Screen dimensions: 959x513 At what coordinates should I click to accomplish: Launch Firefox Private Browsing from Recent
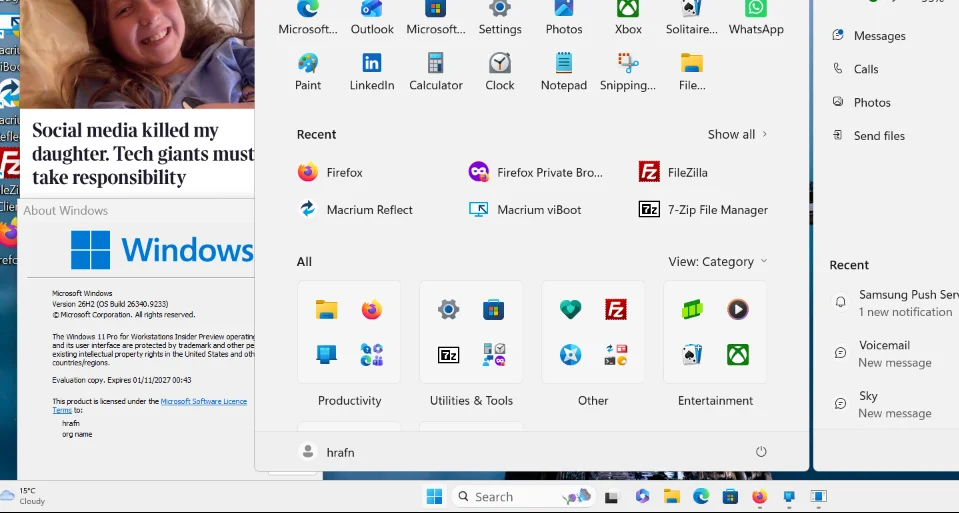(x=535, y=172)
